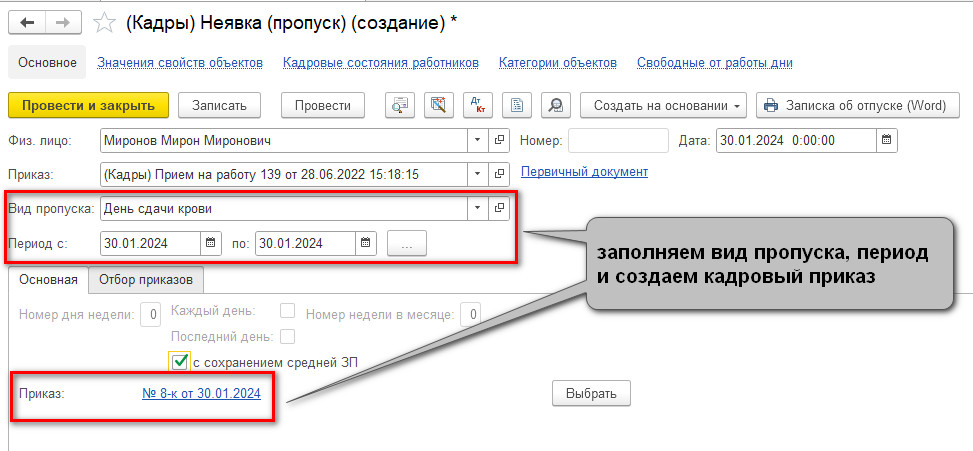The image size is (973, 451).
Task: Enable the 'Каждый день' checkbox
Action: tap(287, 311)
